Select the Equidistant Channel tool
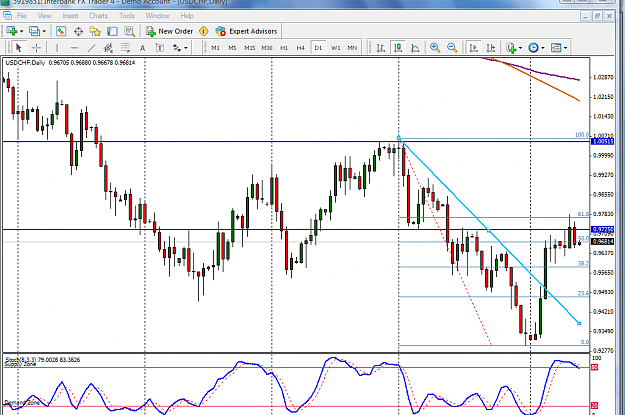The width and height of the screenshot is (625, 415). pos(108,48)
